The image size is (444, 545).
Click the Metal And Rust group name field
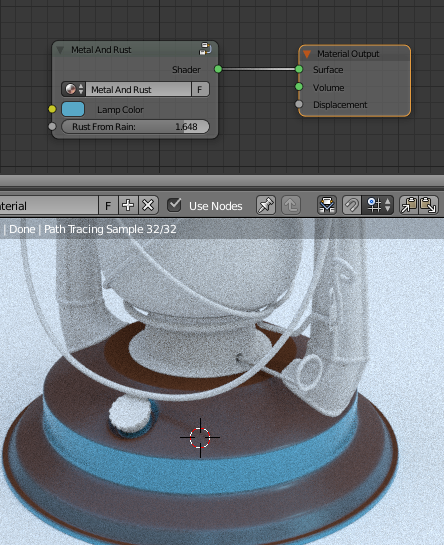138,89
